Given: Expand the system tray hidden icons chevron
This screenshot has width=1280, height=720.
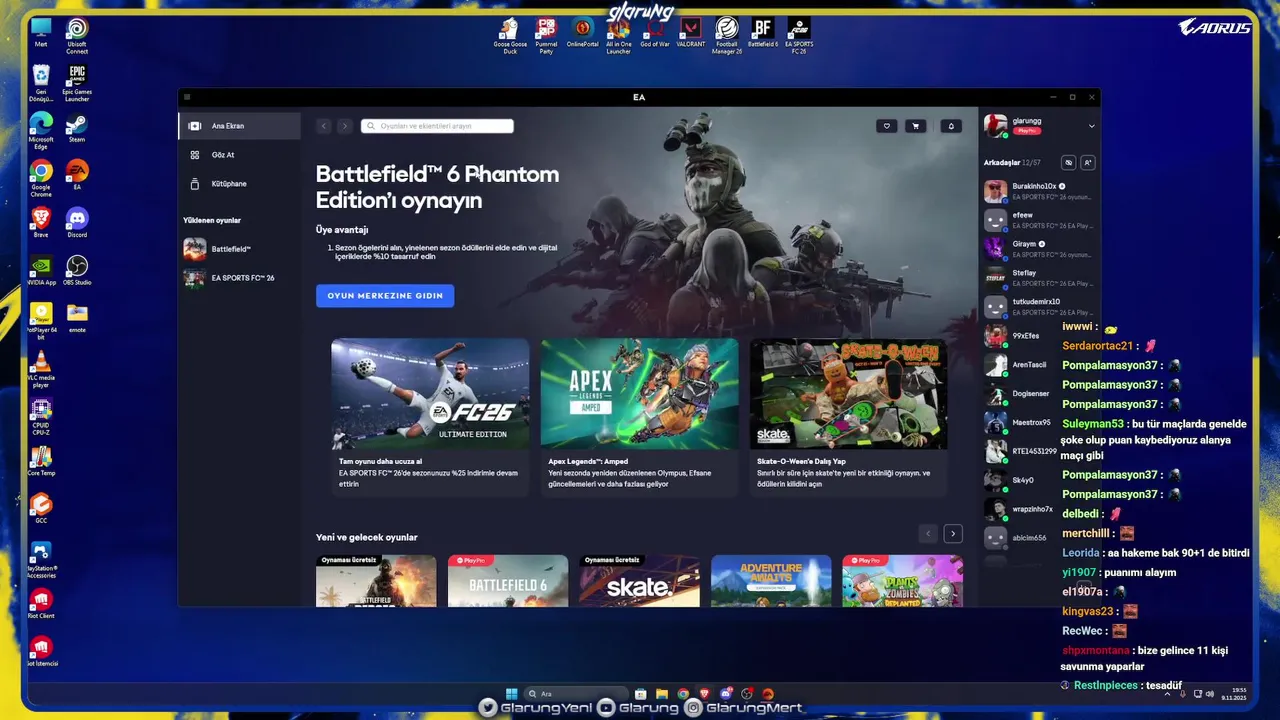Looking at the screenshot, I should tap(1167, 693).
